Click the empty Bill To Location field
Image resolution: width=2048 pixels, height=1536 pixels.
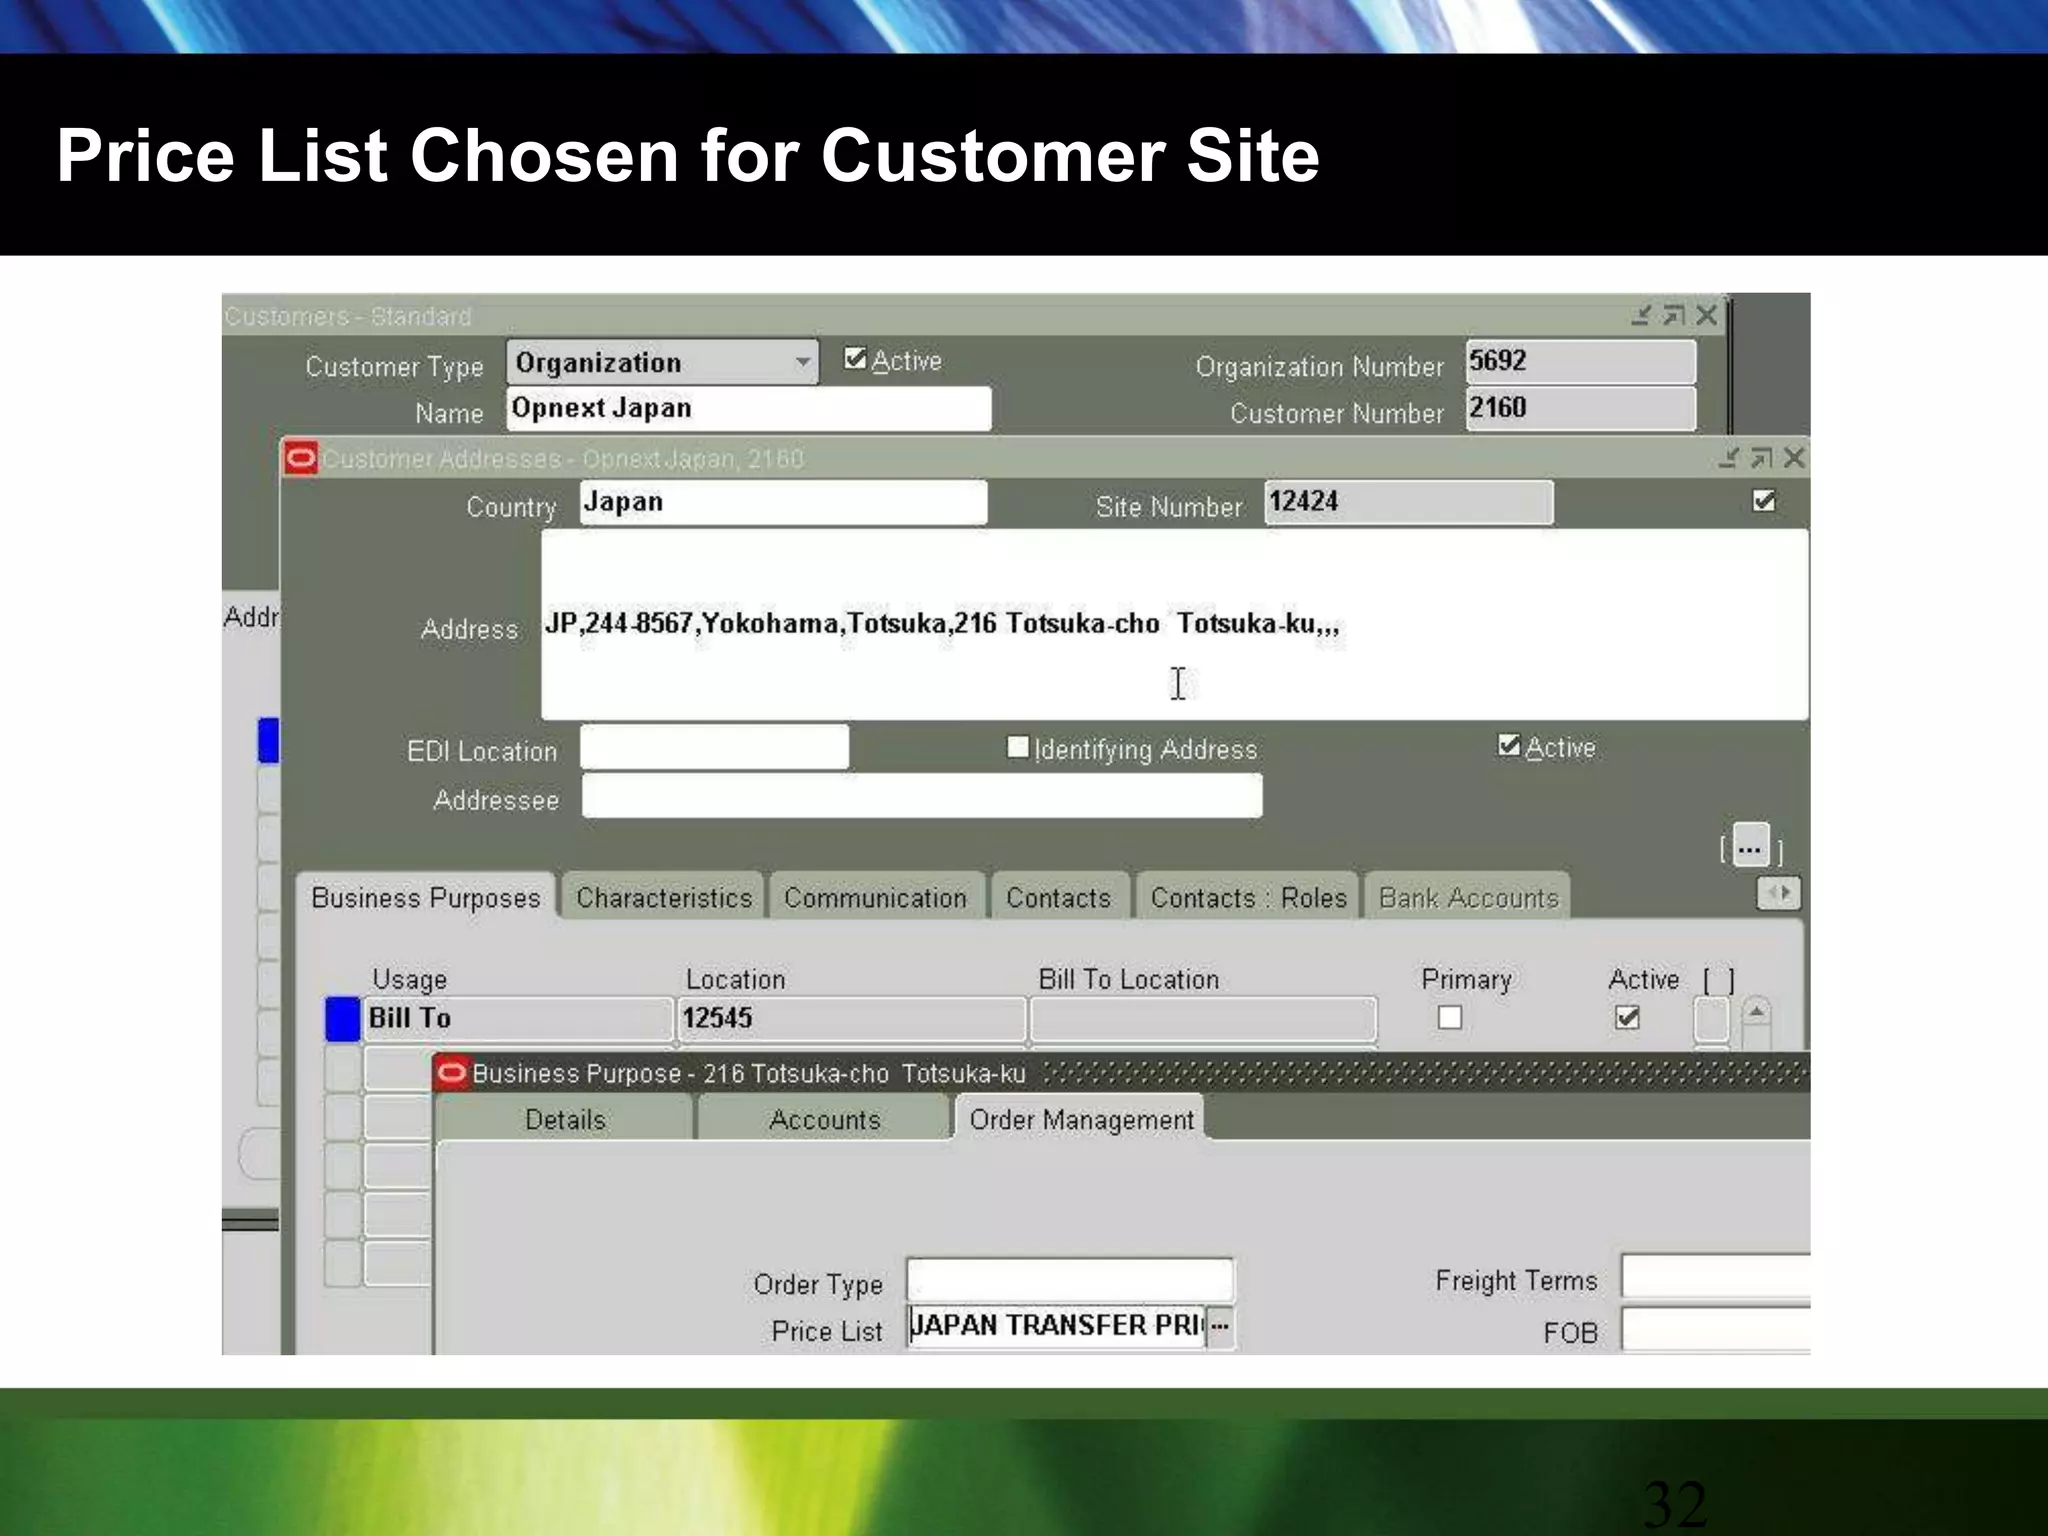pos(1204,1019)
